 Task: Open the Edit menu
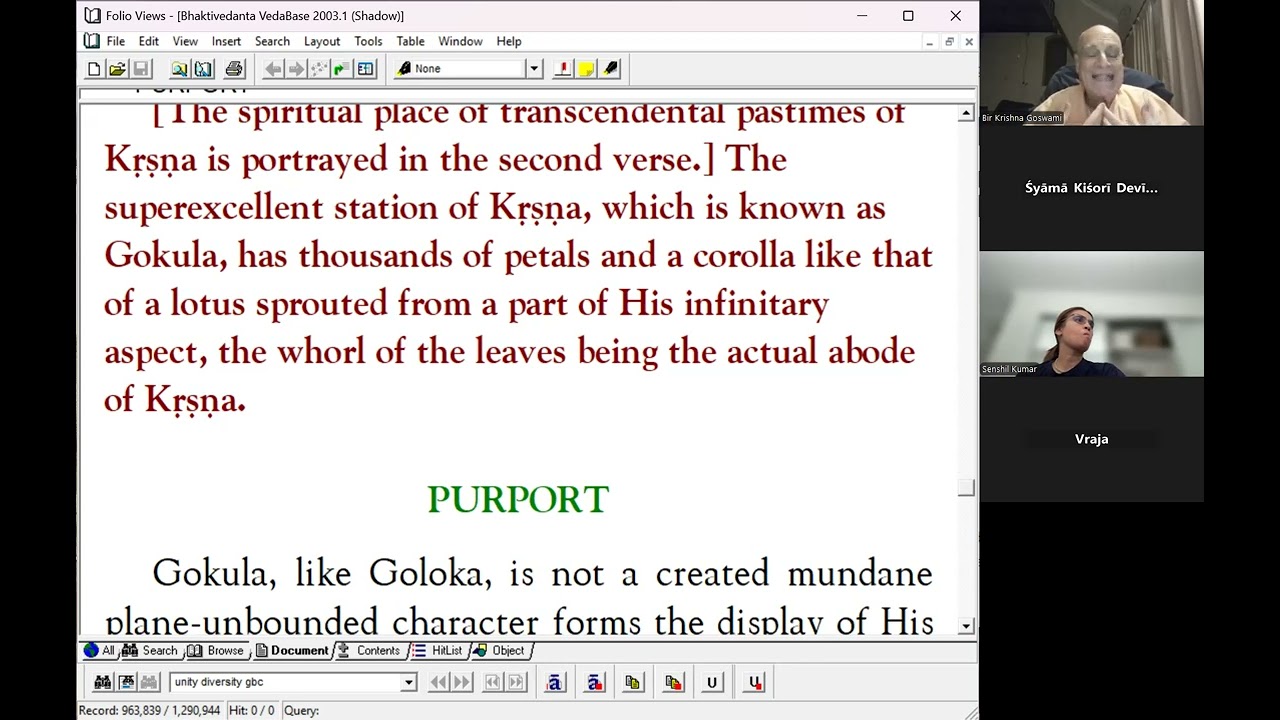coord(149,41)
